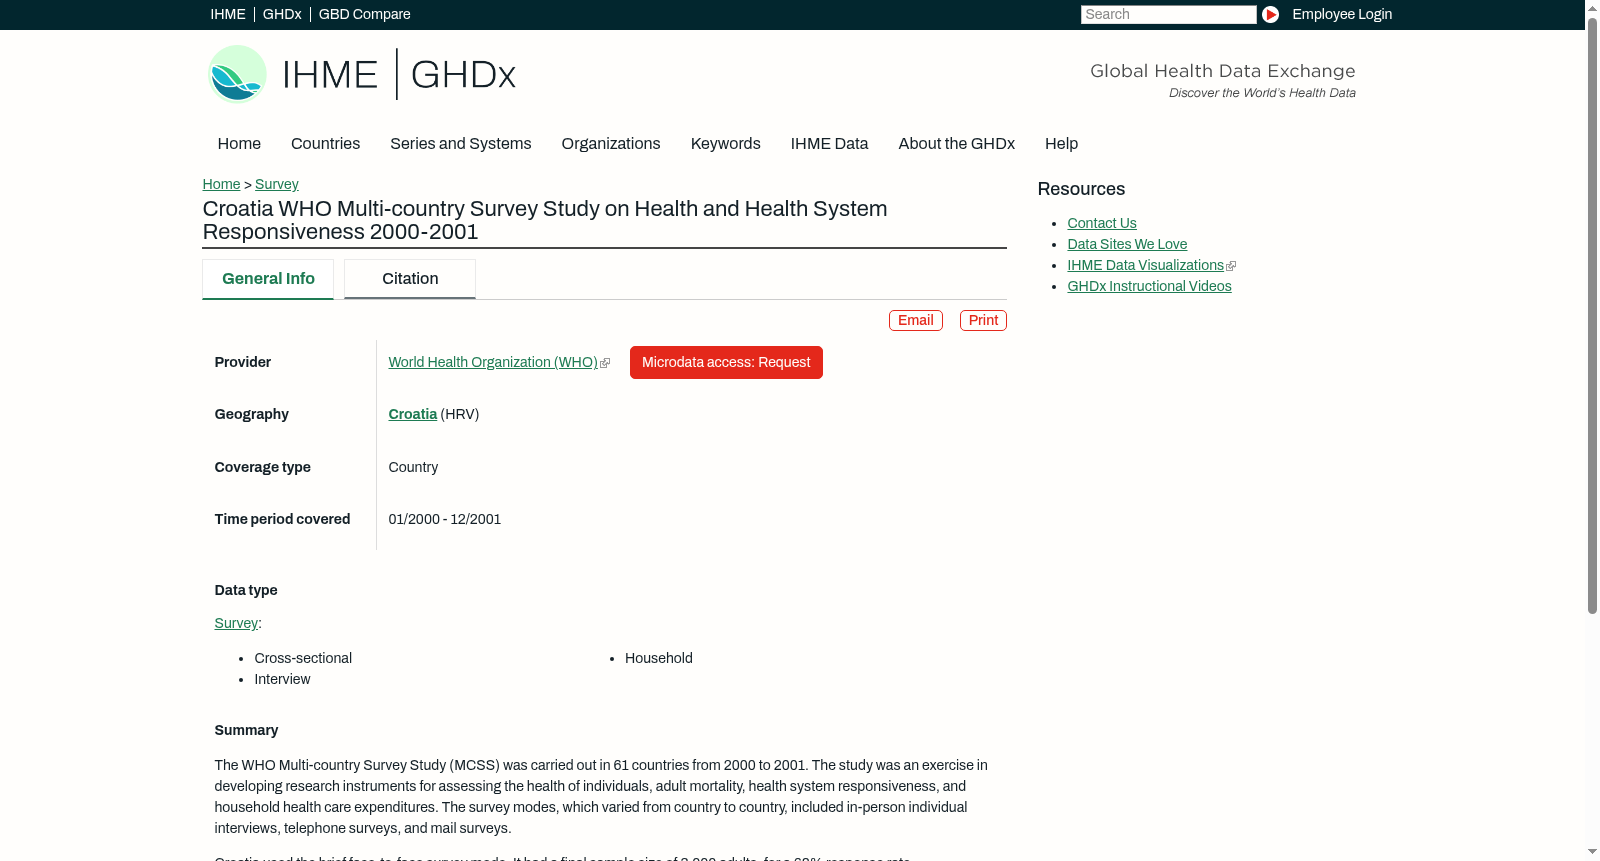Click the 'Interview' list item
This screenshot has width=1600, height=861.
click(282, 679)
